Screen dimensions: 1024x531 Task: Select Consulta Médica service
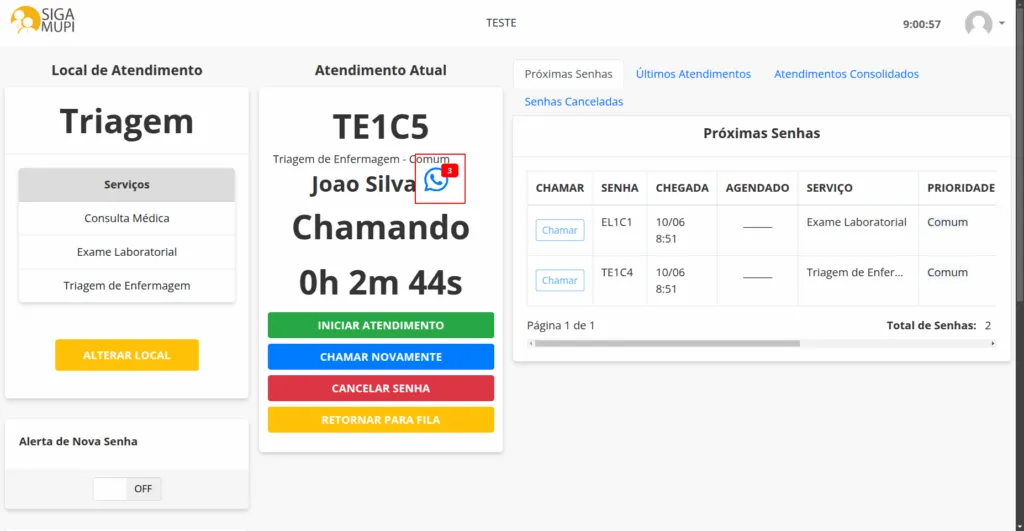pos(127,218)
